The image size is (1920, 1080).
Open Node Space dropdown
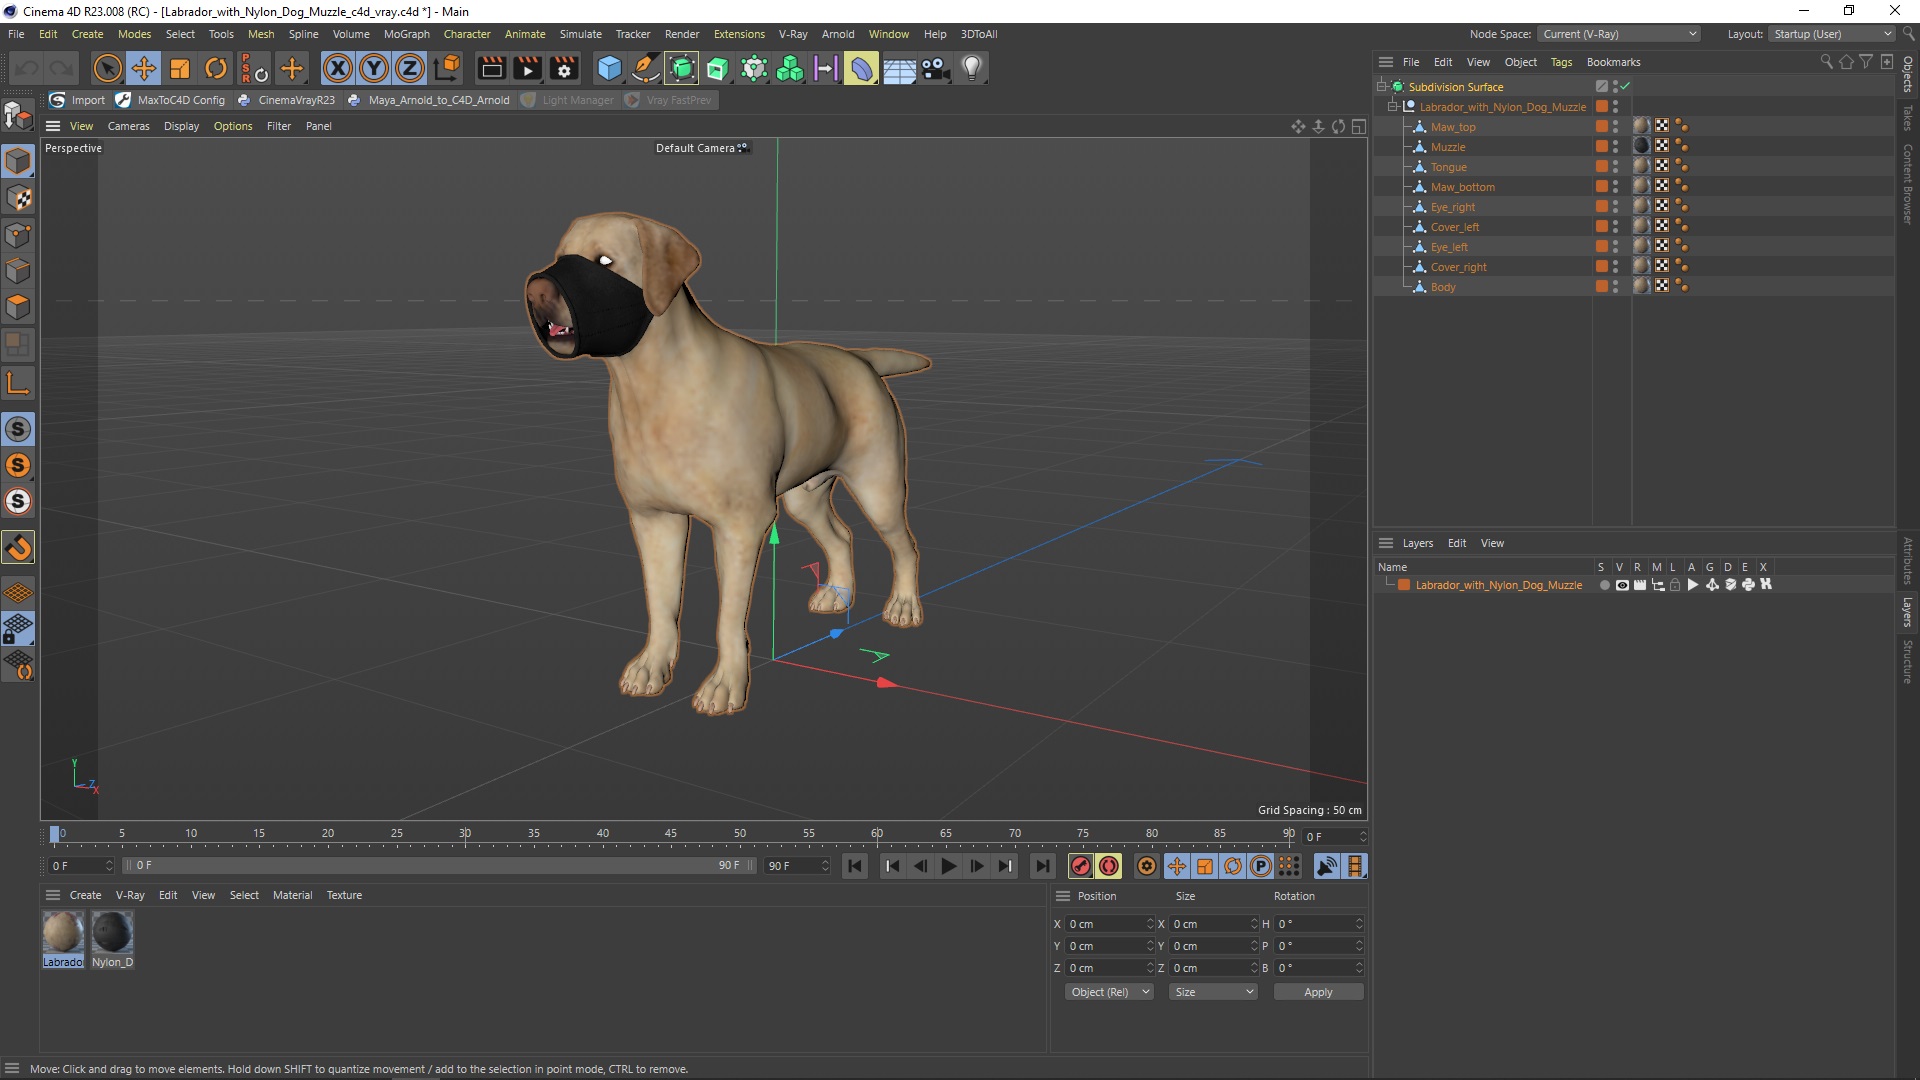[x=1619, y=34]
